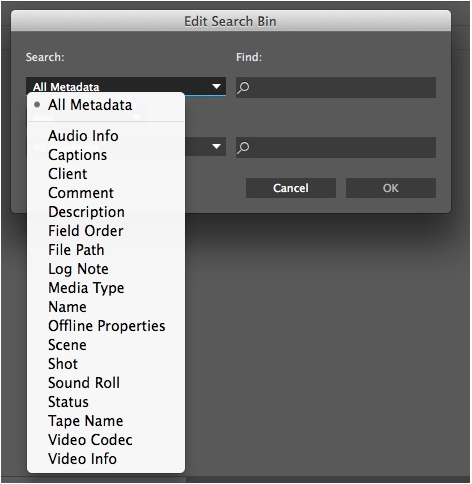The height and width of the screenshot is (484, 472).
Task: Expand the All Metadata search dropdown arrow
Action: 216,87
